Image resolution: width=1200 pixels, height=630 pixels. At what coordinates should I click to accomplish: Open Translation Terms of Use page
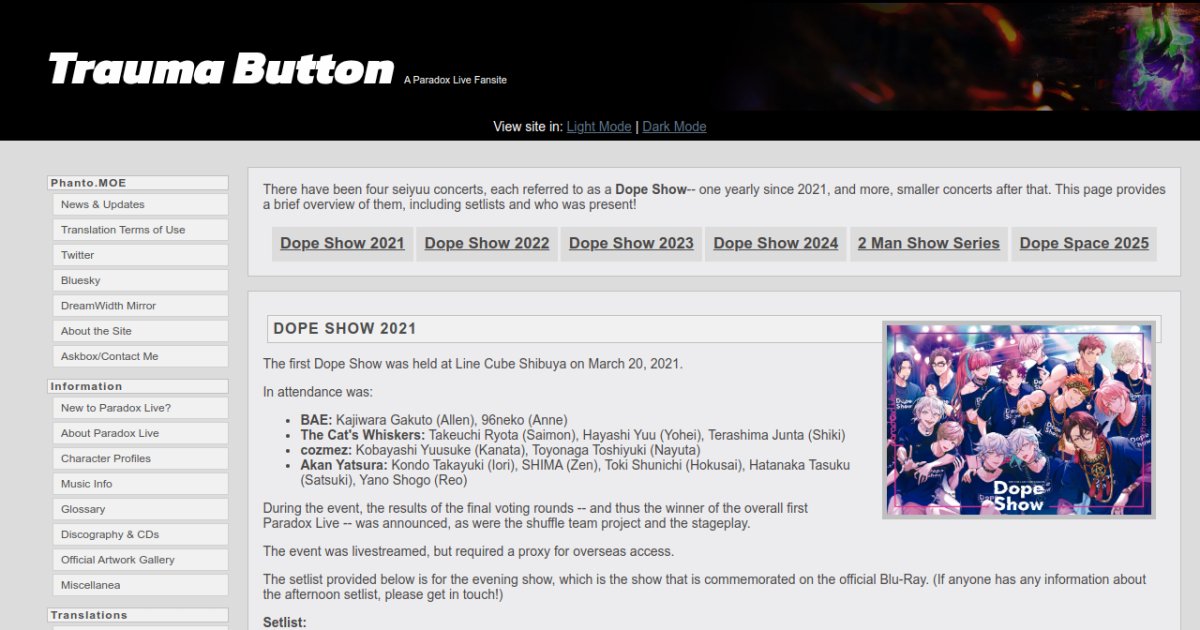tap(123, 230)
